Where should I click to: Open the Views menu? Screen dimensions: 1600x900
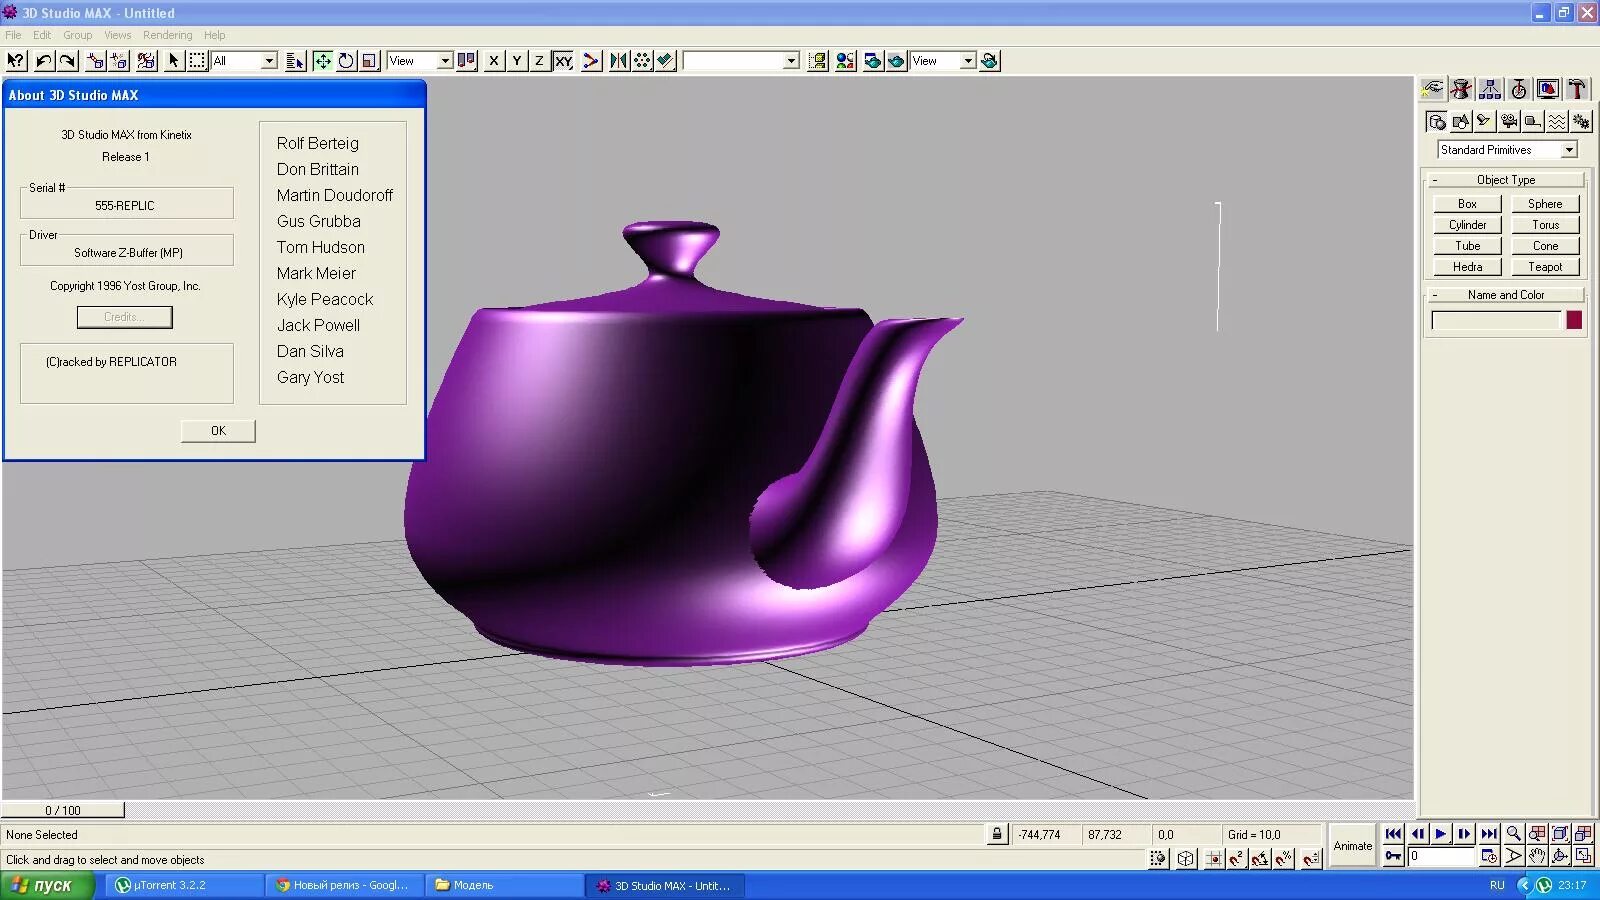[x=117, y=35]
